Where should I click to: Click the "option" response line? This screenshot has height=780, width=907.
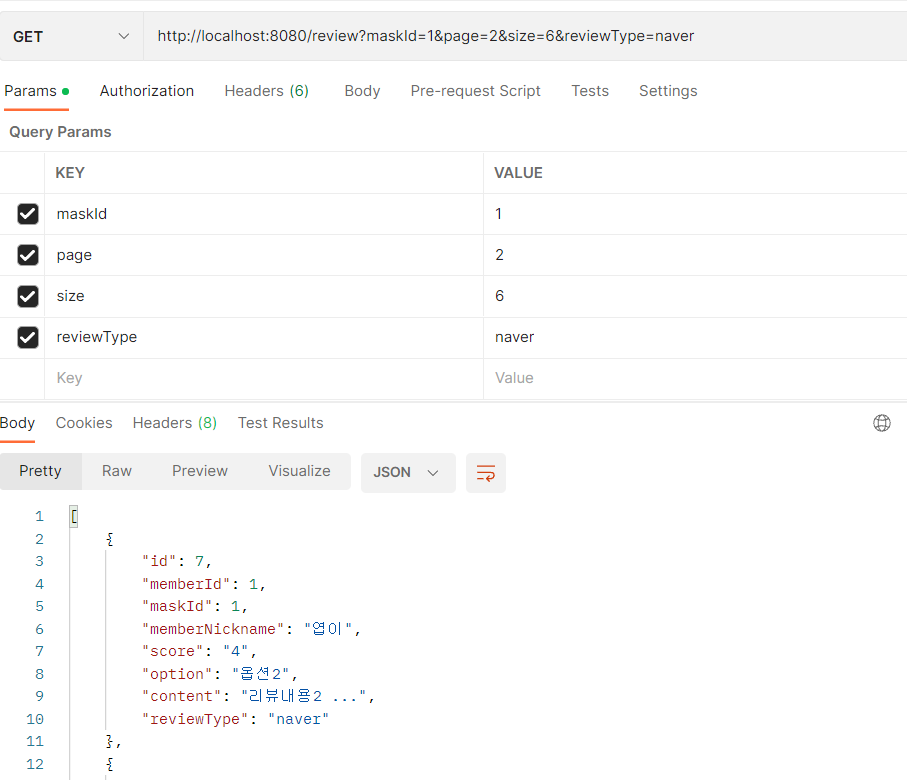pos(220,674)
